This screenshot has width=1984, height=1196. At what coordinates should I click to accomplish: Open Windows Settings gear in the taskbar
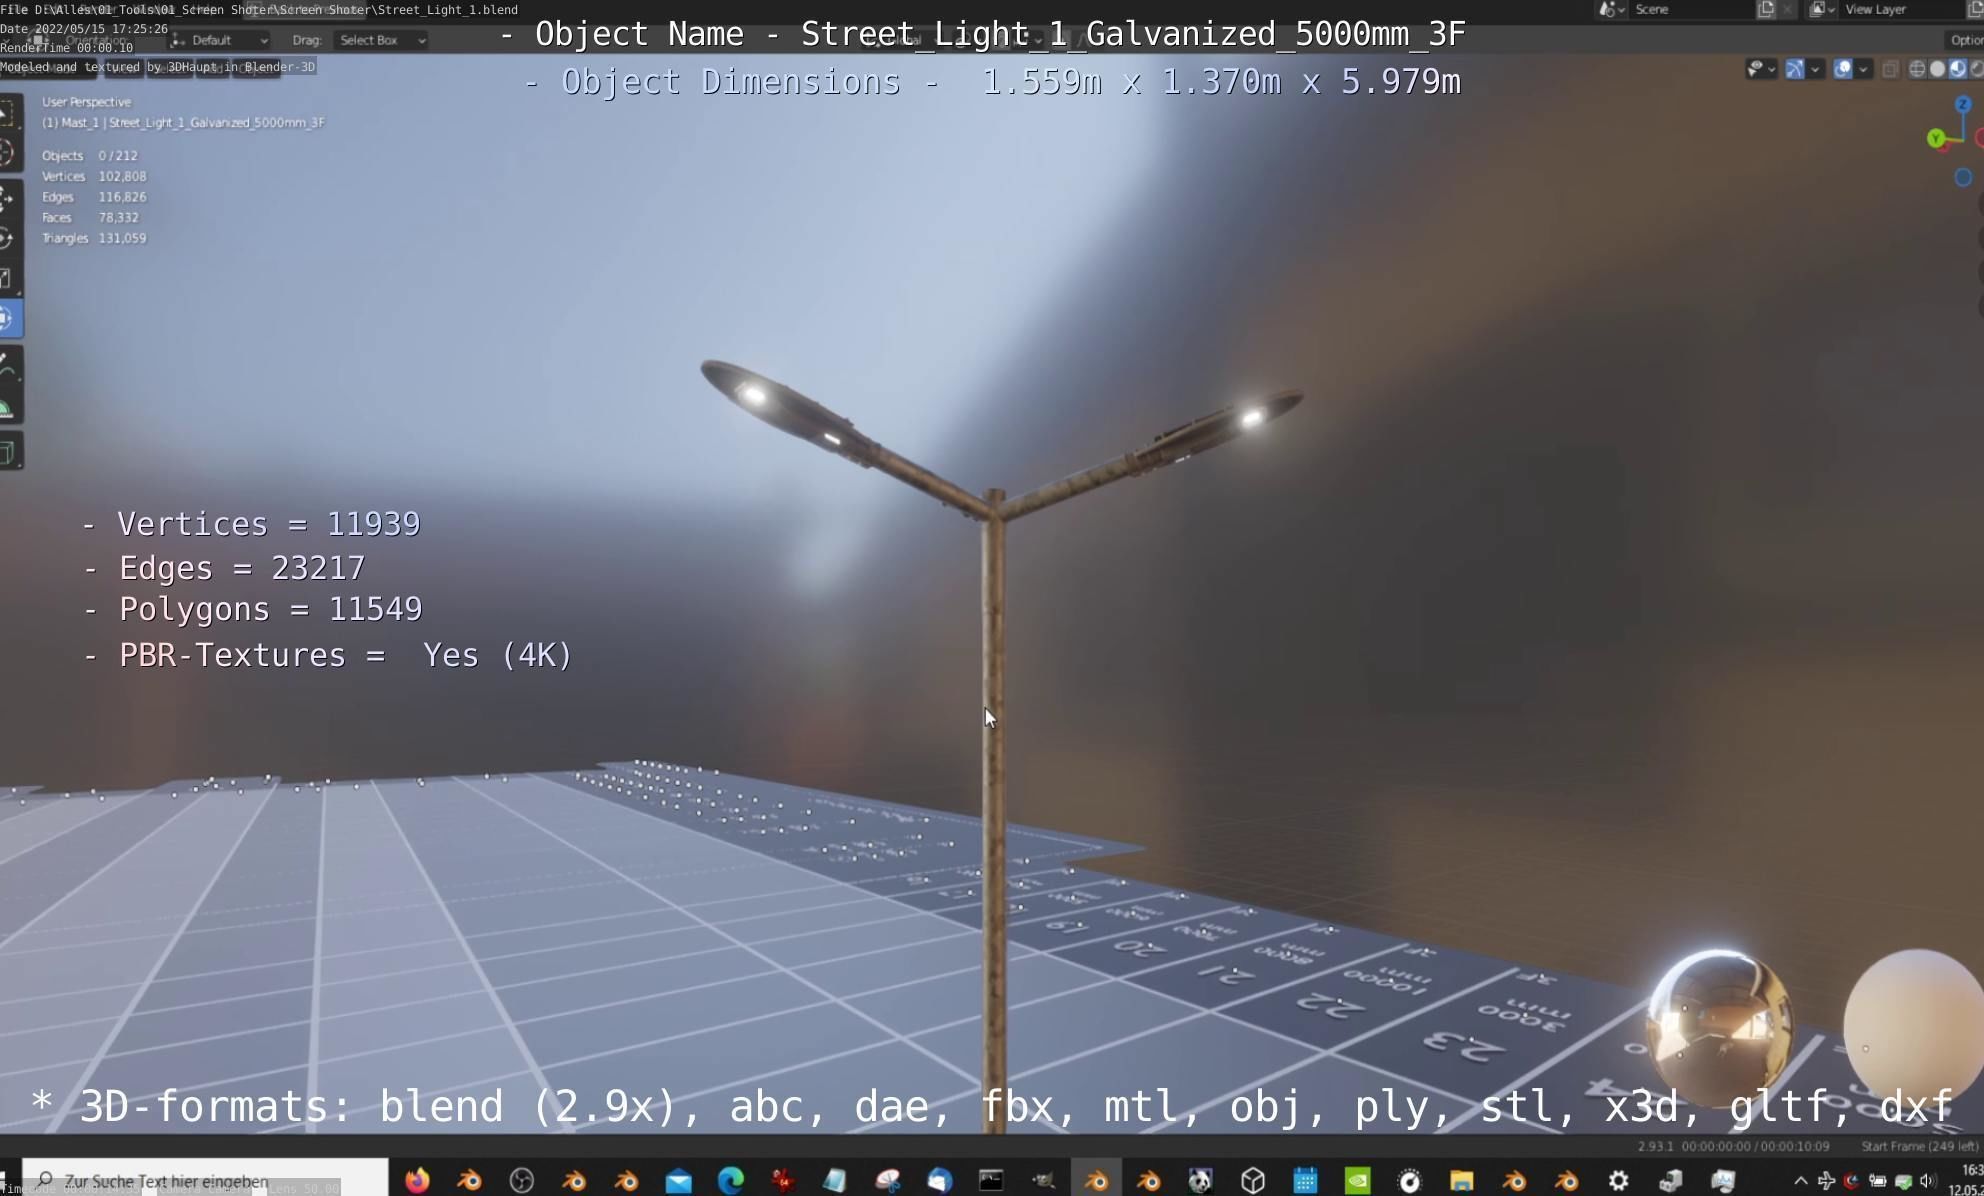click(x=1618, y=1180)
